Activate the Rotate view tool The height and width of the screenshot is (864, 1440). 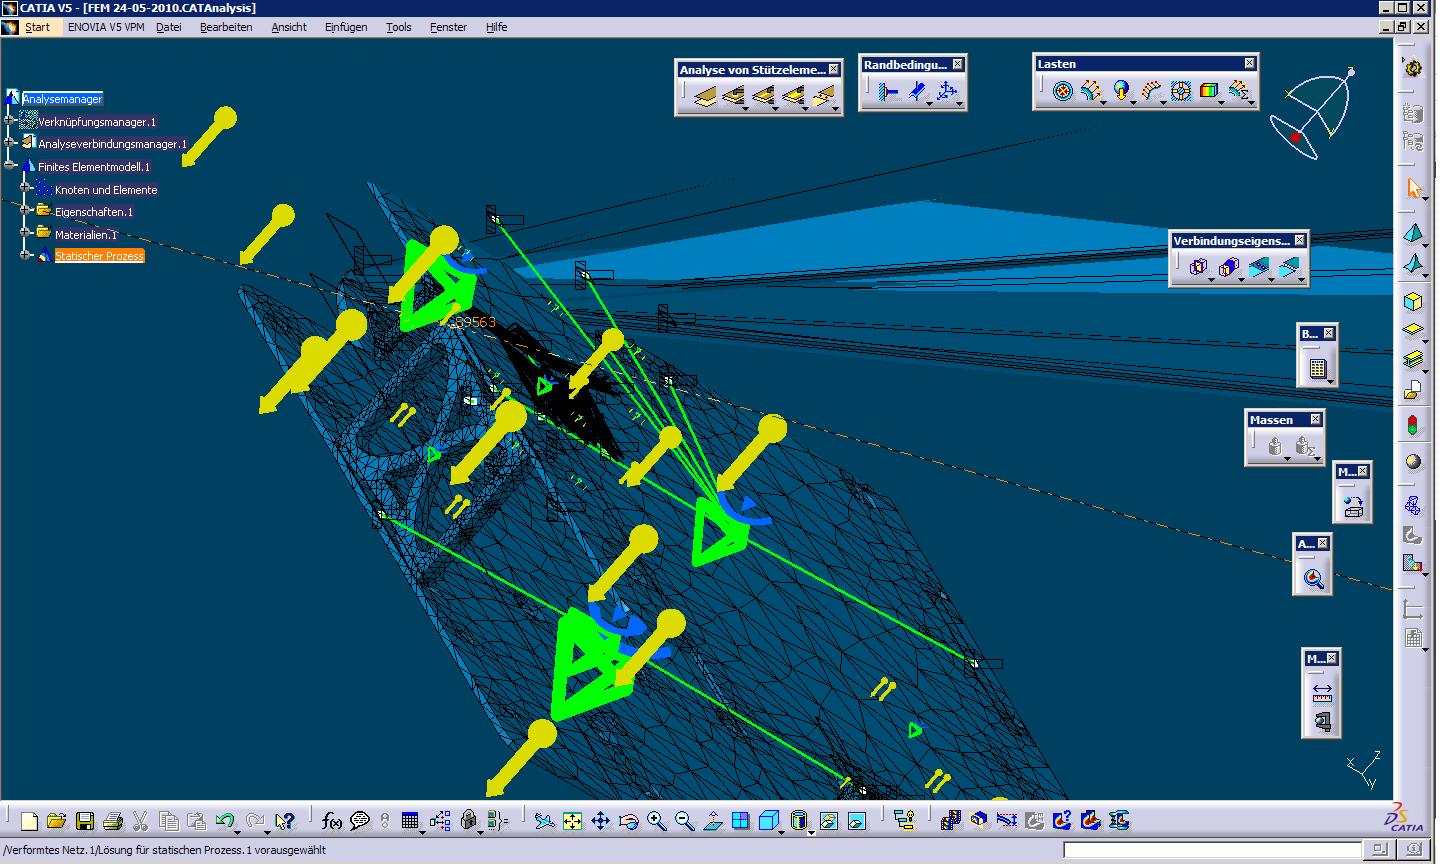coord(628,822)
